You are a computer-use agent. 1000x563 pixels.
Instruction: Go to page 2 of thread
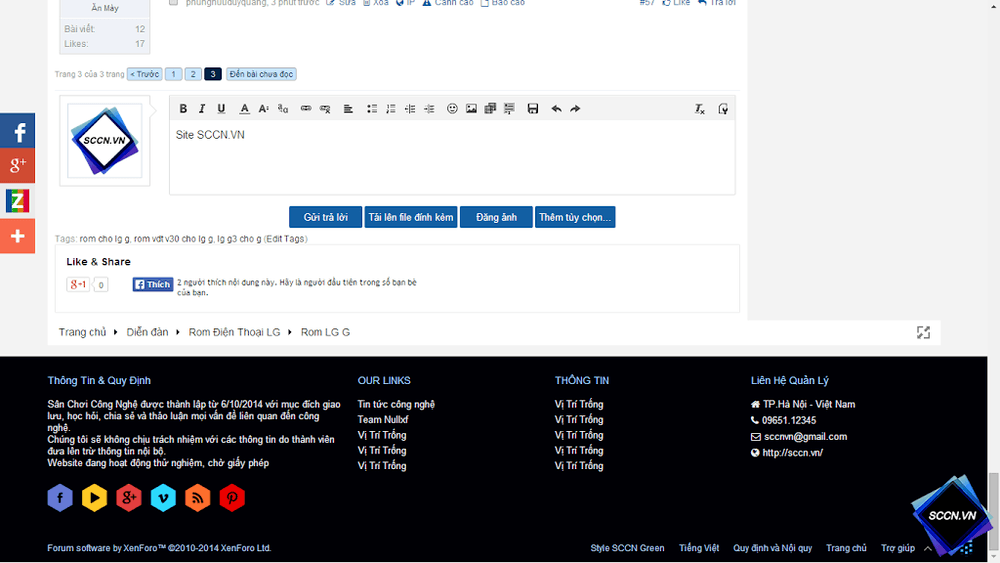click(x=193, y=74)
